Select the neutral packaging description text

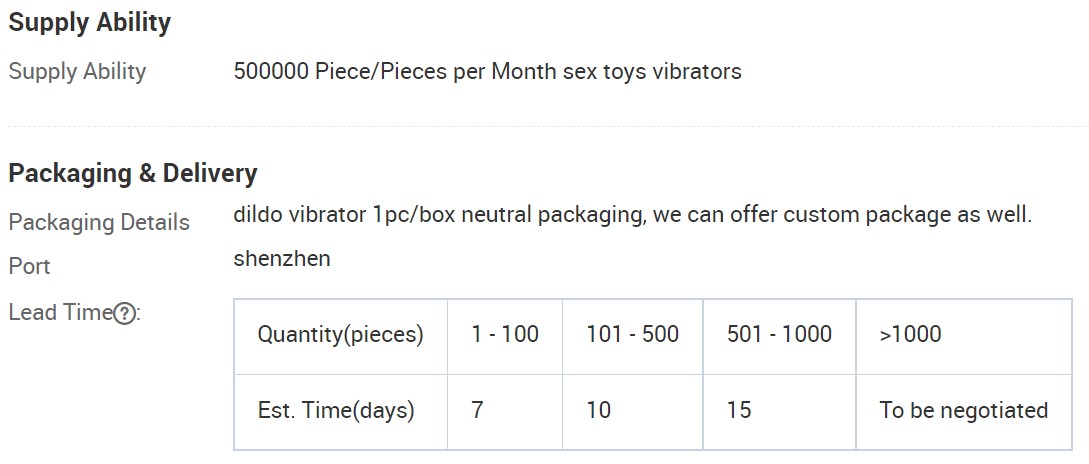click(x=633, y=215)
